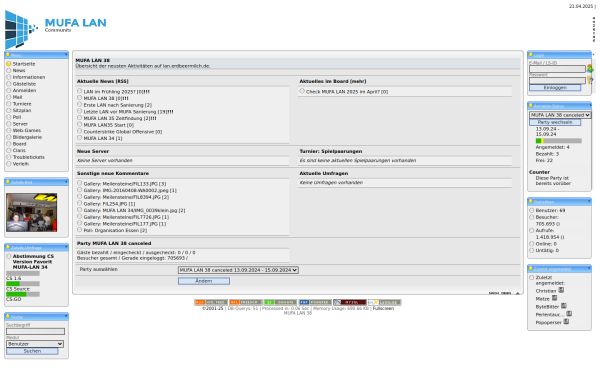
Task: Open Bildergalerie in the menu
Action: click(x=27, y=137)
